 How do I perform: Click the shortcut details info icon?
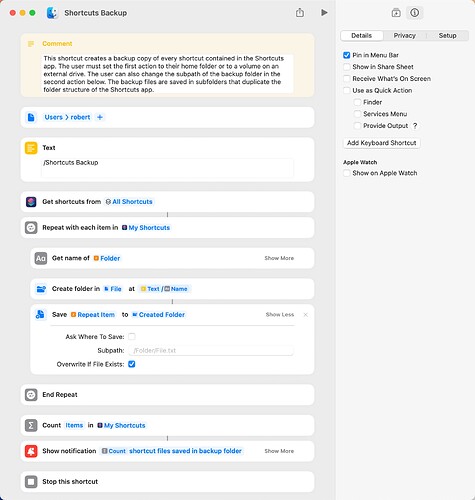[414, 13]
